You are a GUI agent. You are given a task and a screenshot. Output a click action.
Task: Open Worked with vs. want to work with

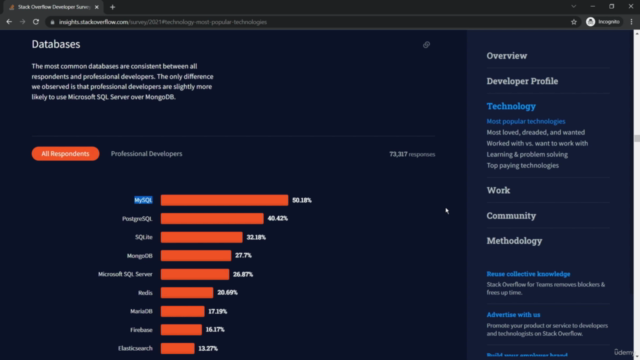[x=537, y=143]
